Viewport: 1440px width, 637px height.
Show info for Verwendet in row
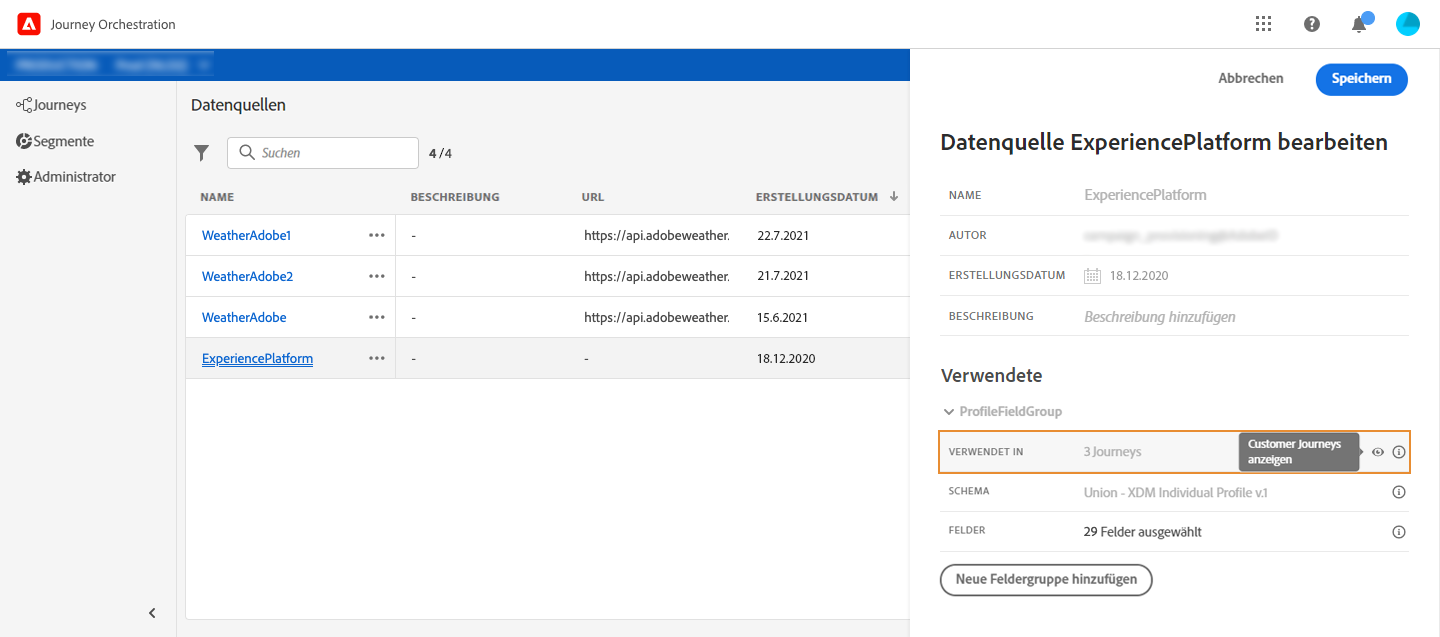[x=1399, y=452]
